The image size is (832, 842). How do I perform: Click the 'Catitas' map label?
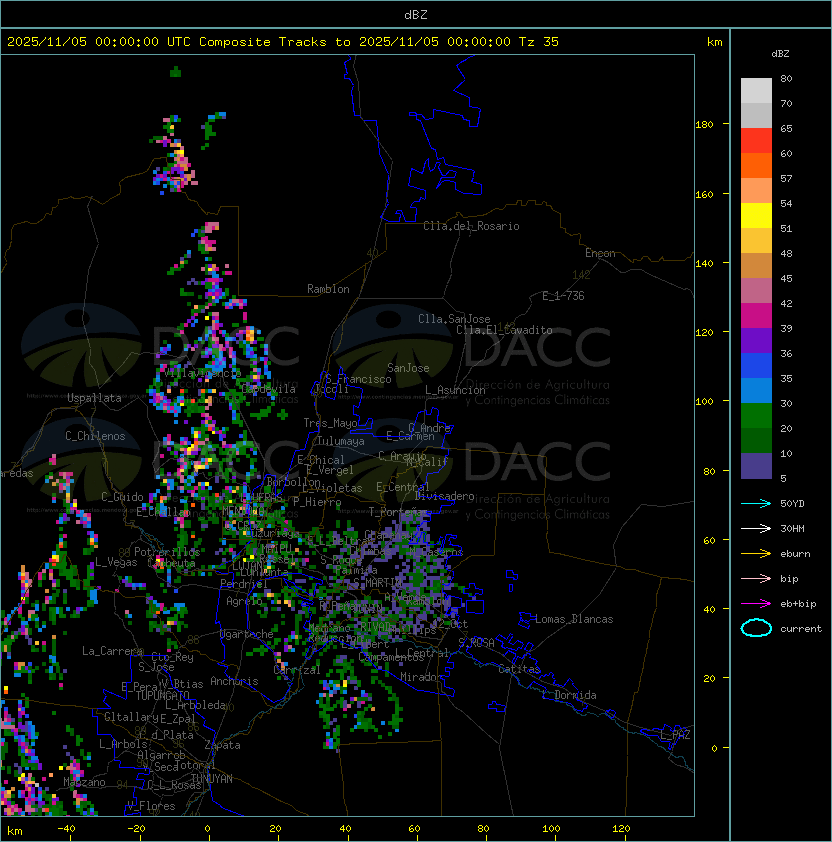[x=519, y=669]
